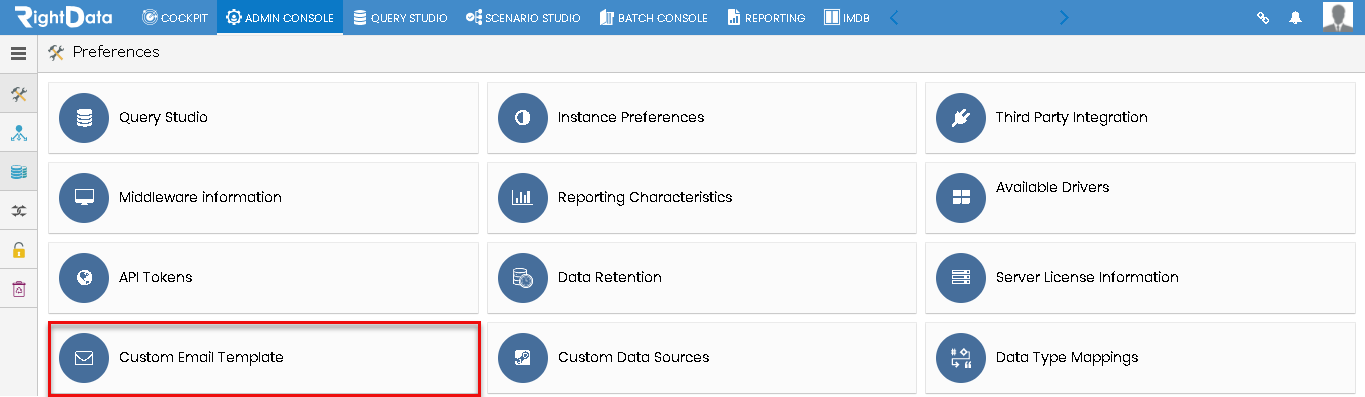Select the tools preferences sidebar icon

tap(18, 94)
